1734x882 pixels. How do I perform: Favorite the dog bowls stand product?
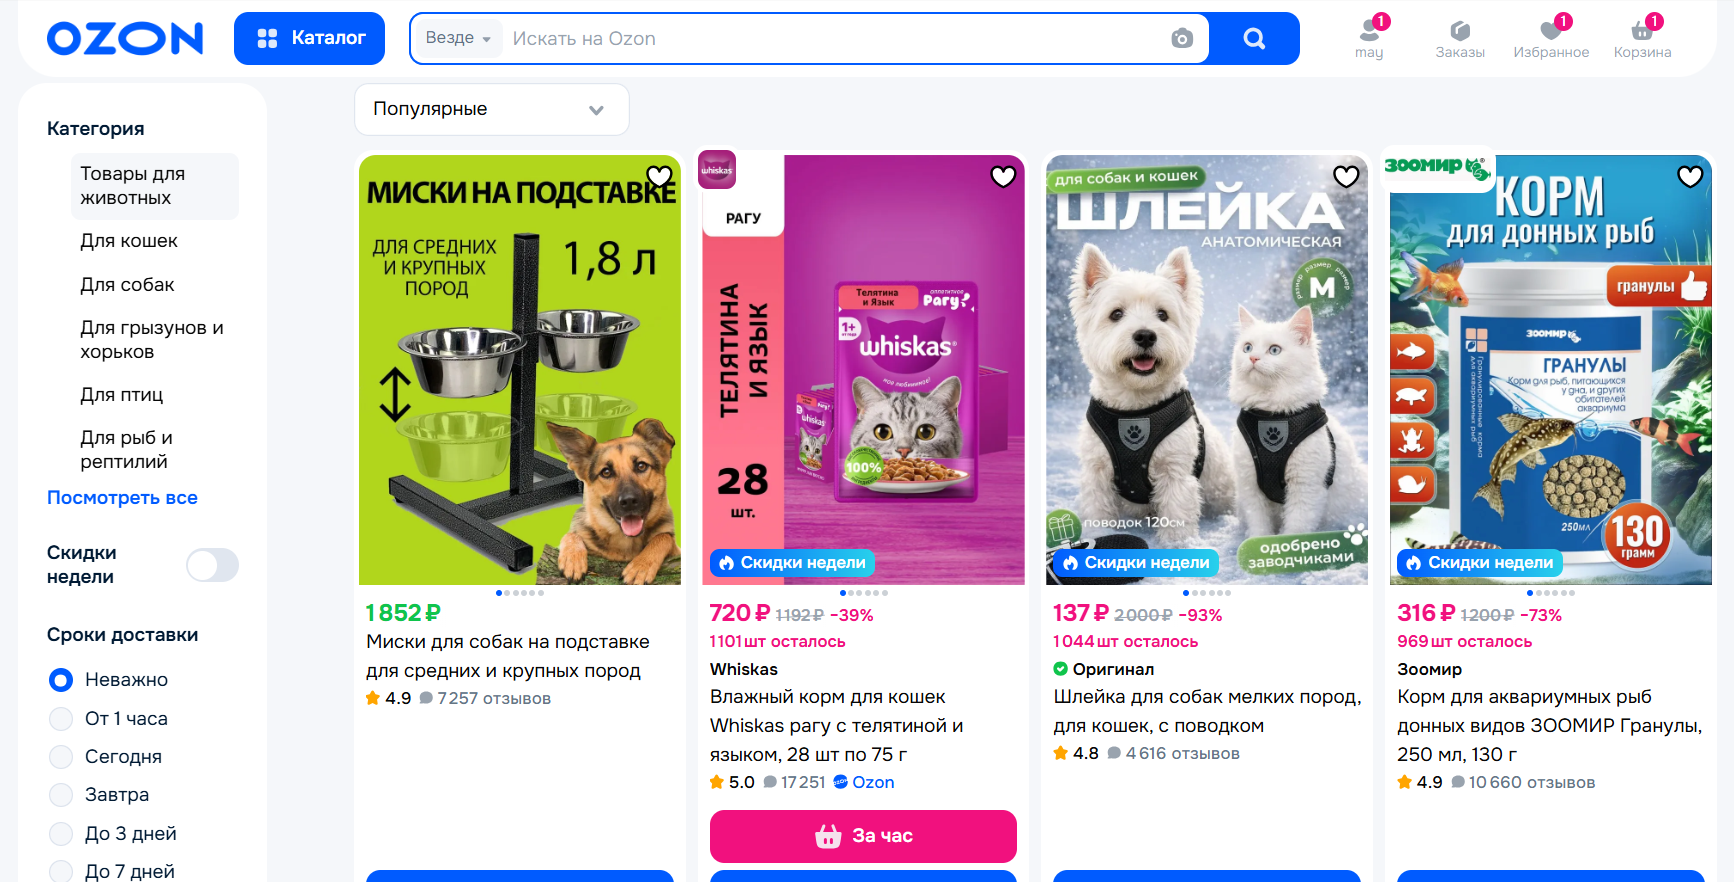(x=659, y=177)
